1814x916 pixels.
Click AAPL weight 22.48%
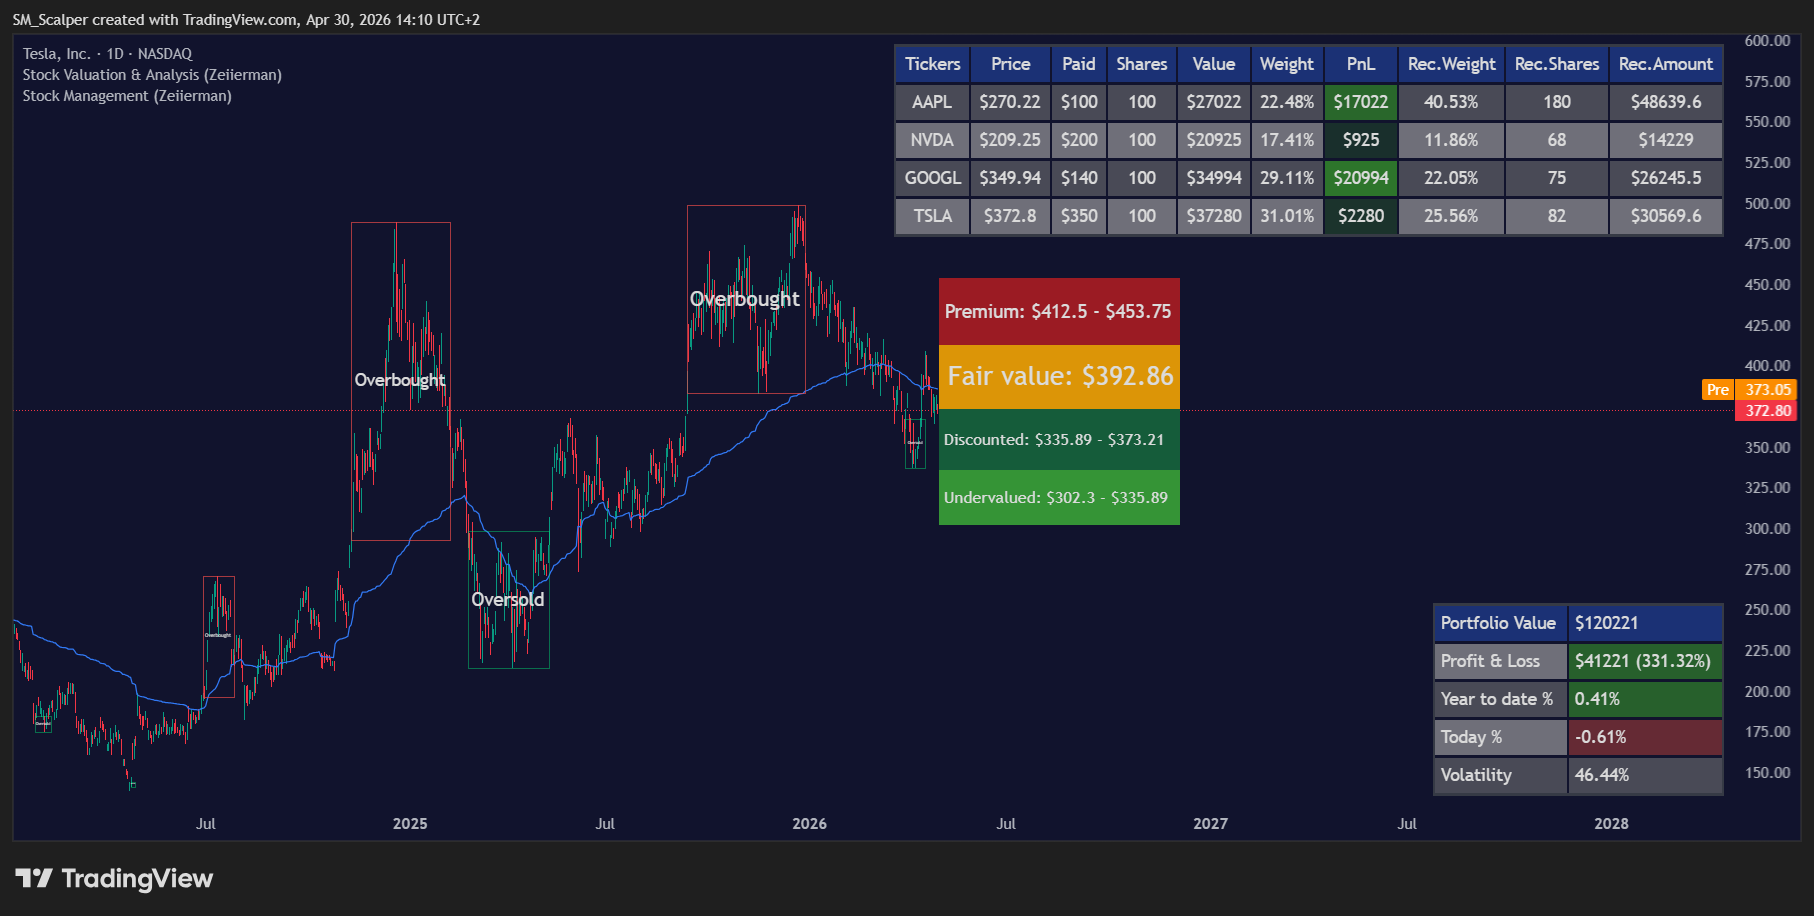pos(1287,102)
